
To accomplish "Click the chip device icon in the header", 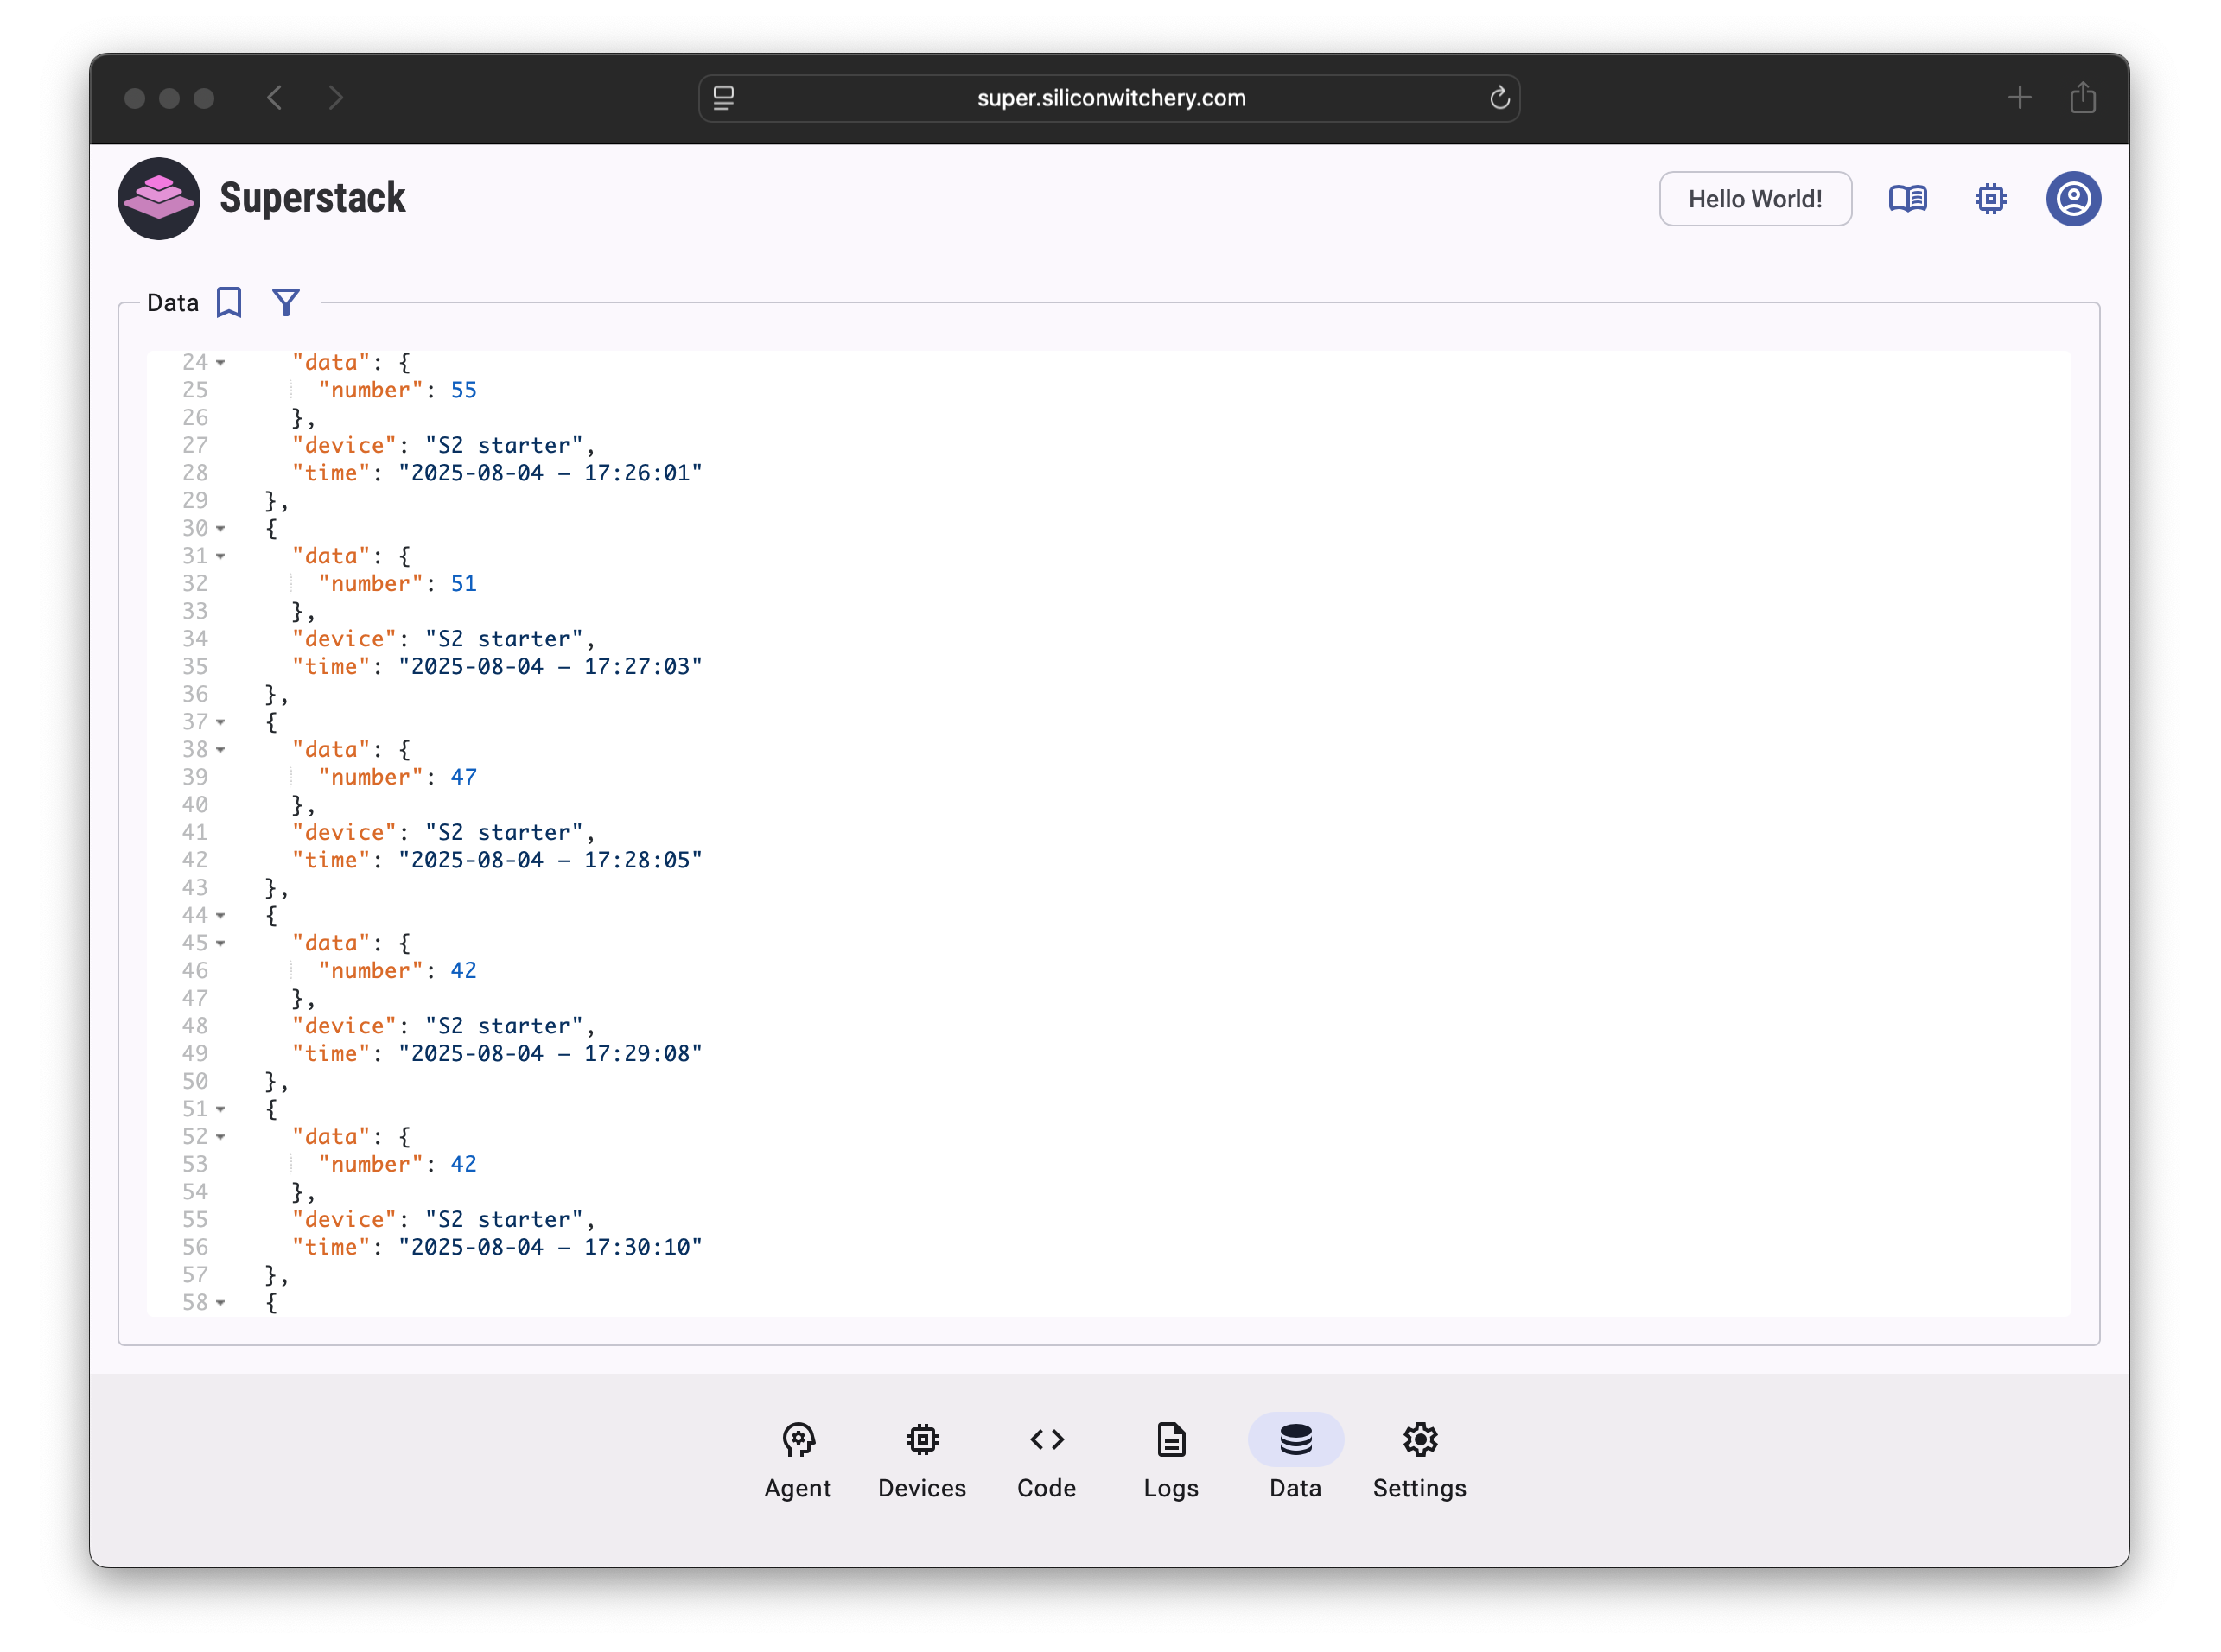I will tap(1990, 199).
